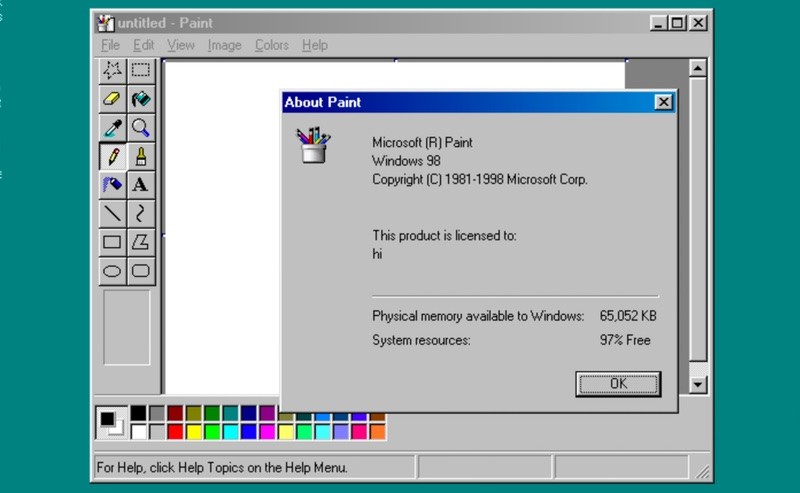Select the Free-Form Select tool
800x493 pixels.
[x=112, y=70]
